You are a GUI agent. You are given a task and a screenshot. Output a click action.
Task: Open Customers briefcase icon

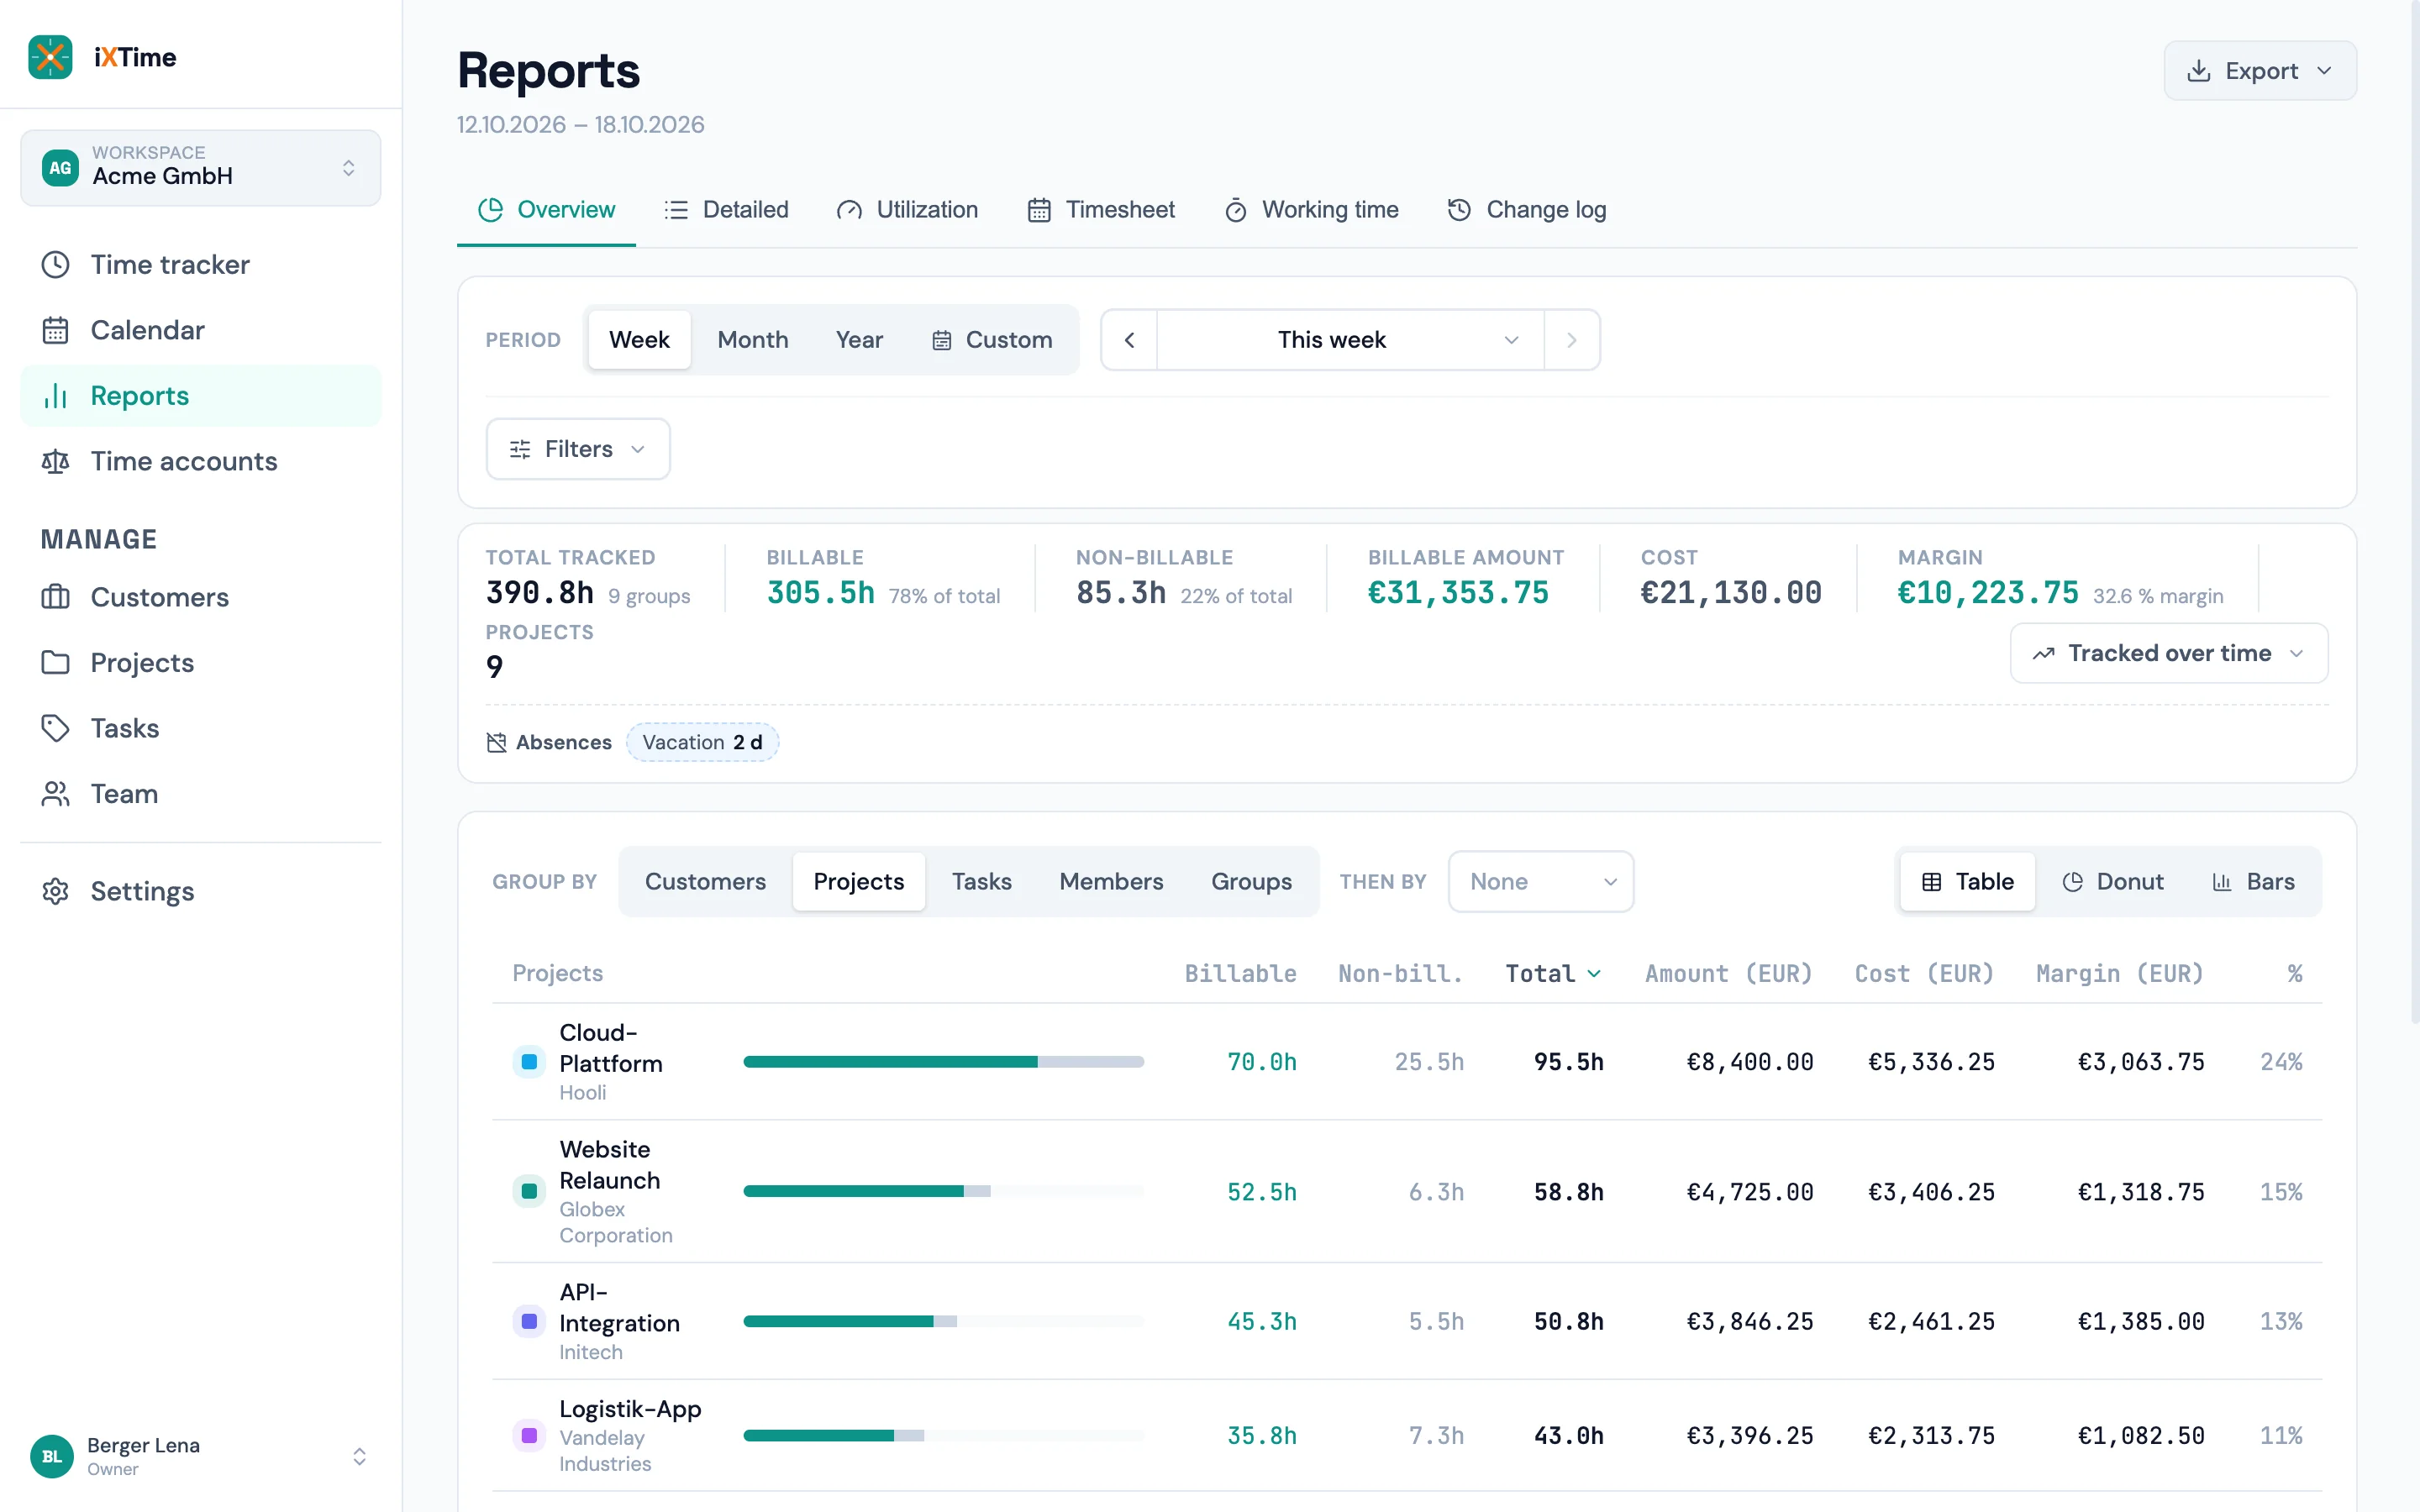pos(55,597)
